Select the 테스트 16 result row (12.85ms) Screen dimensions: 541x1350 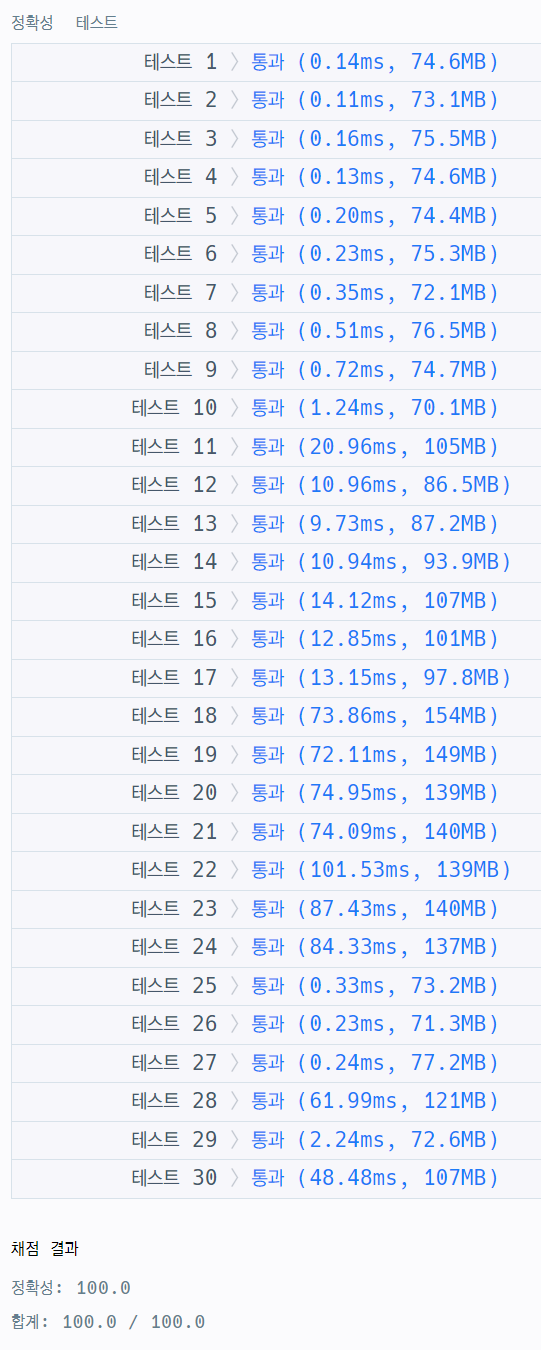(x=276, y=640)
